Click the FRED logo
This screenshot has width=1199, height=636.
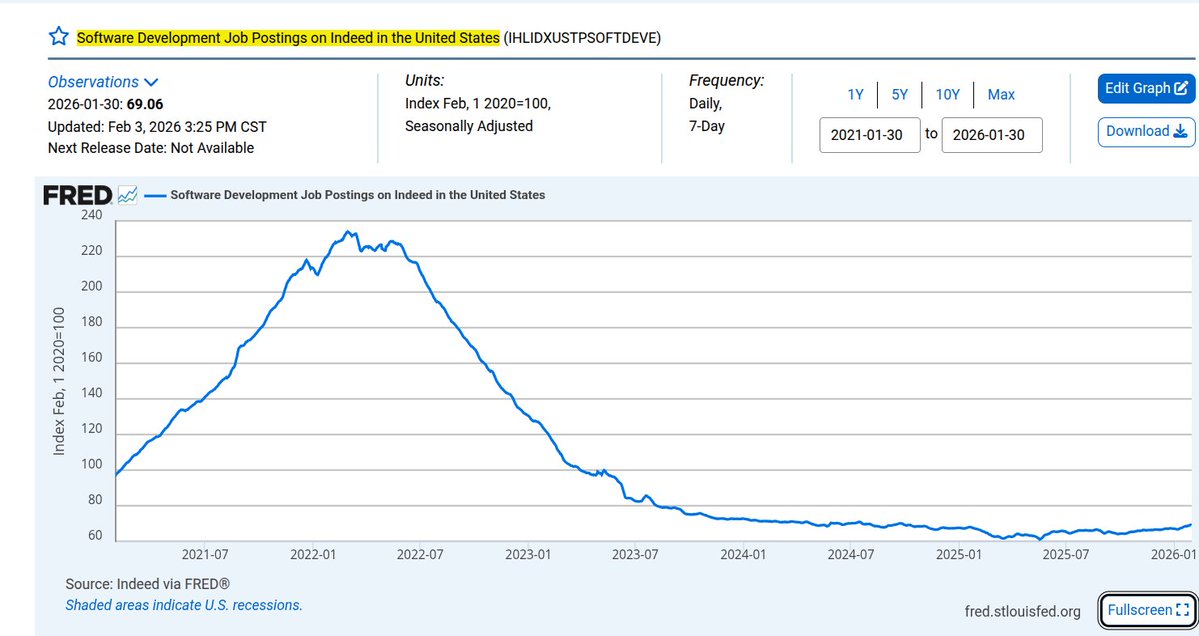click(76, 194)
